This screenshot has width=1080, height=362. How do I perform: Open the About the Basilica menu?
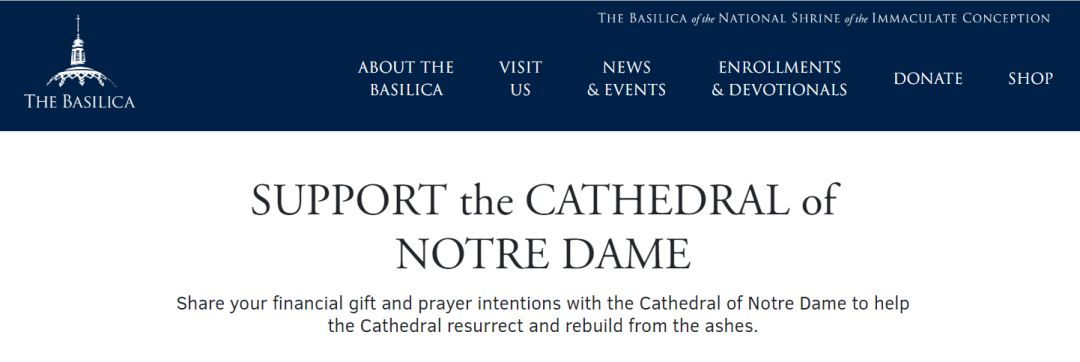(x=406, y=78)
